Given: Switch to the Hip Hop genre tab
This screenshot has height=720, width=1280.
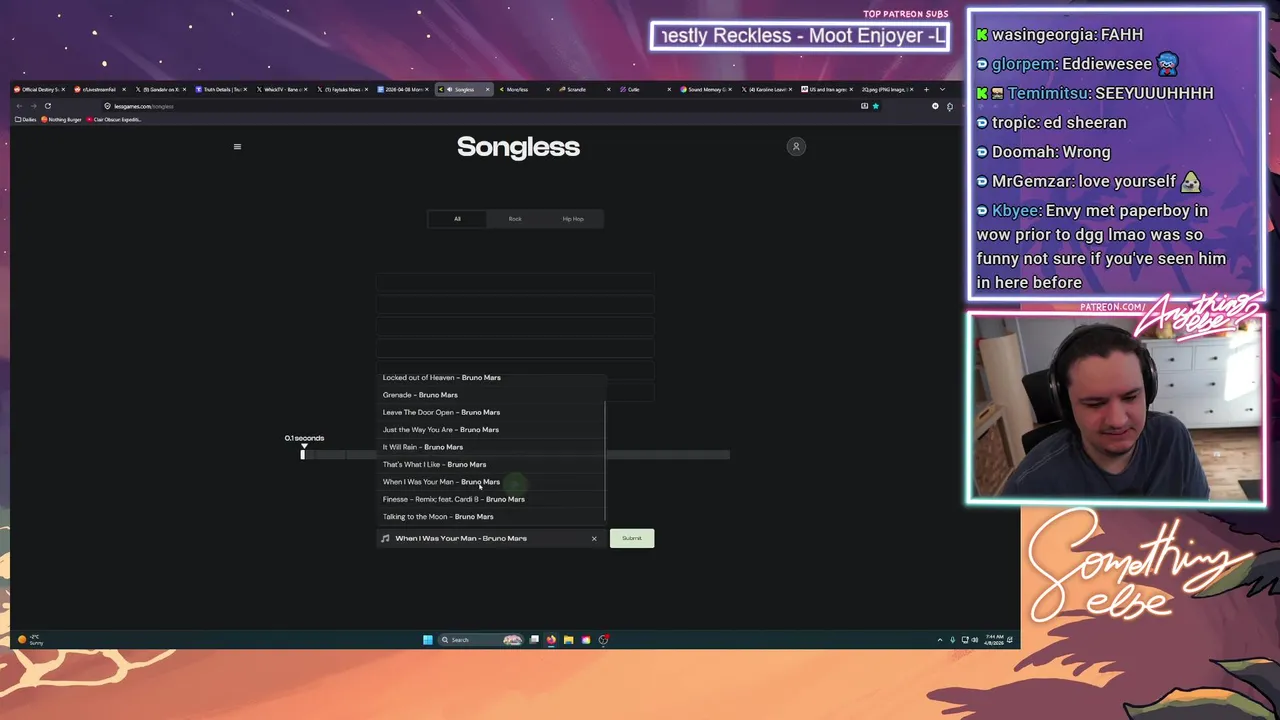Looking at the screenshot, I should tap(573, 219).
